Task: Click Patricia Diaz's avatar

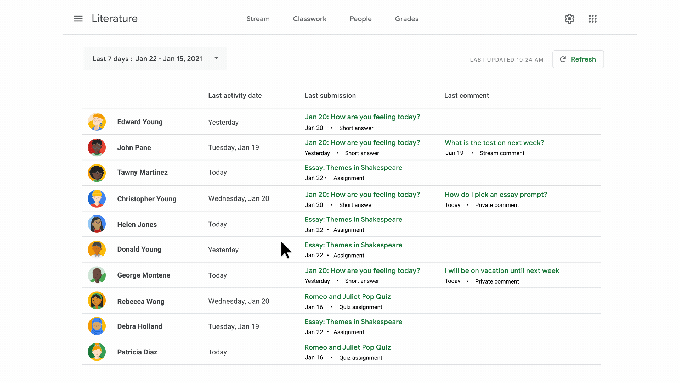Action: pyautogui.click(x=97, y=352)
